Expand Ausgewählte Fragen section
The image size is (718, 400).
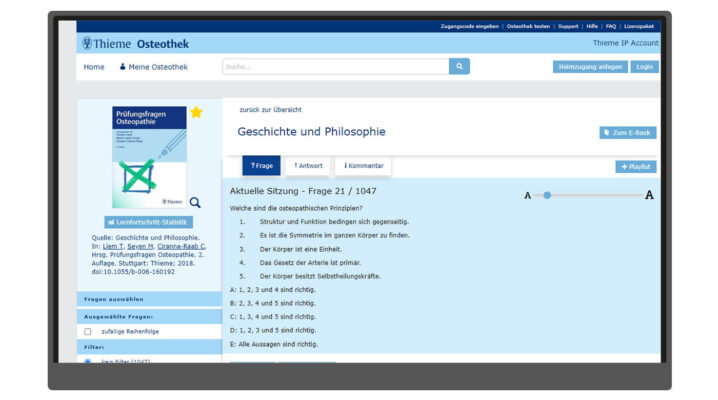[x=149, y=316]
